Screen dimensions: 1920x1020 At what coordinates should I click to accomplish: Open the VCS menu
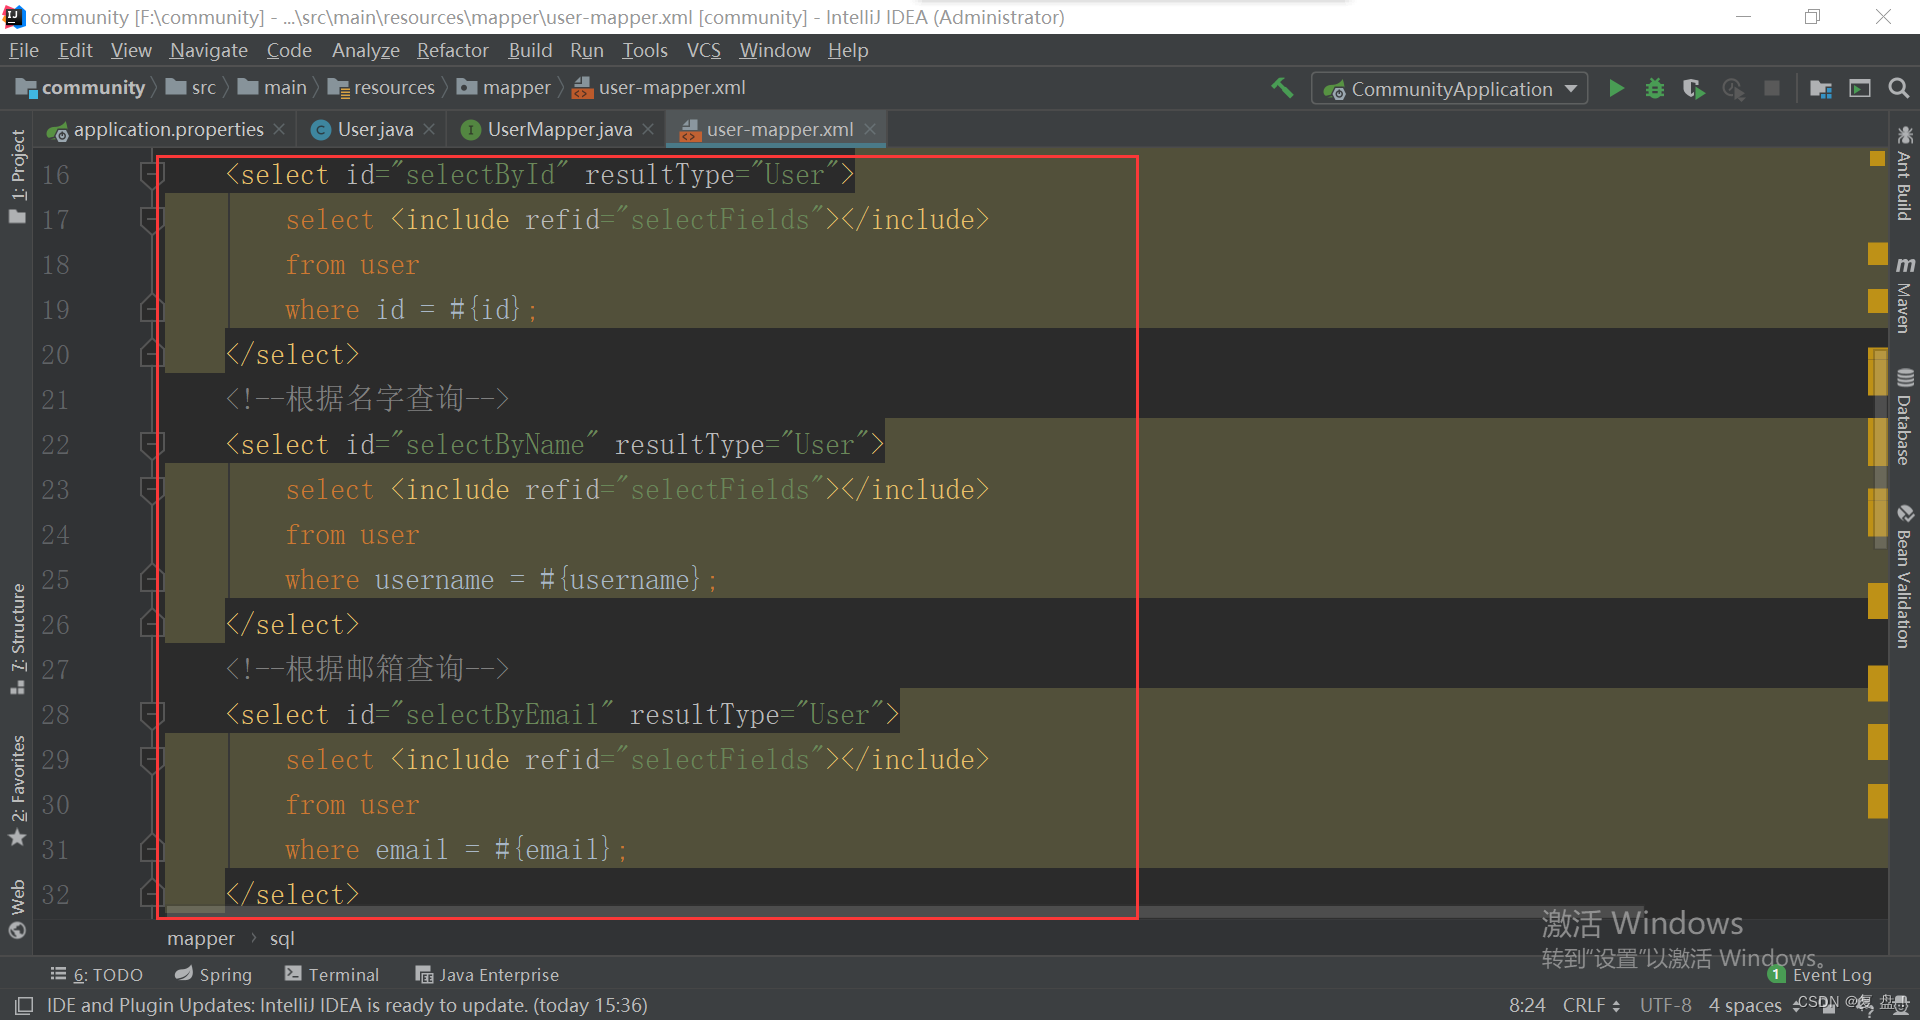703,50
